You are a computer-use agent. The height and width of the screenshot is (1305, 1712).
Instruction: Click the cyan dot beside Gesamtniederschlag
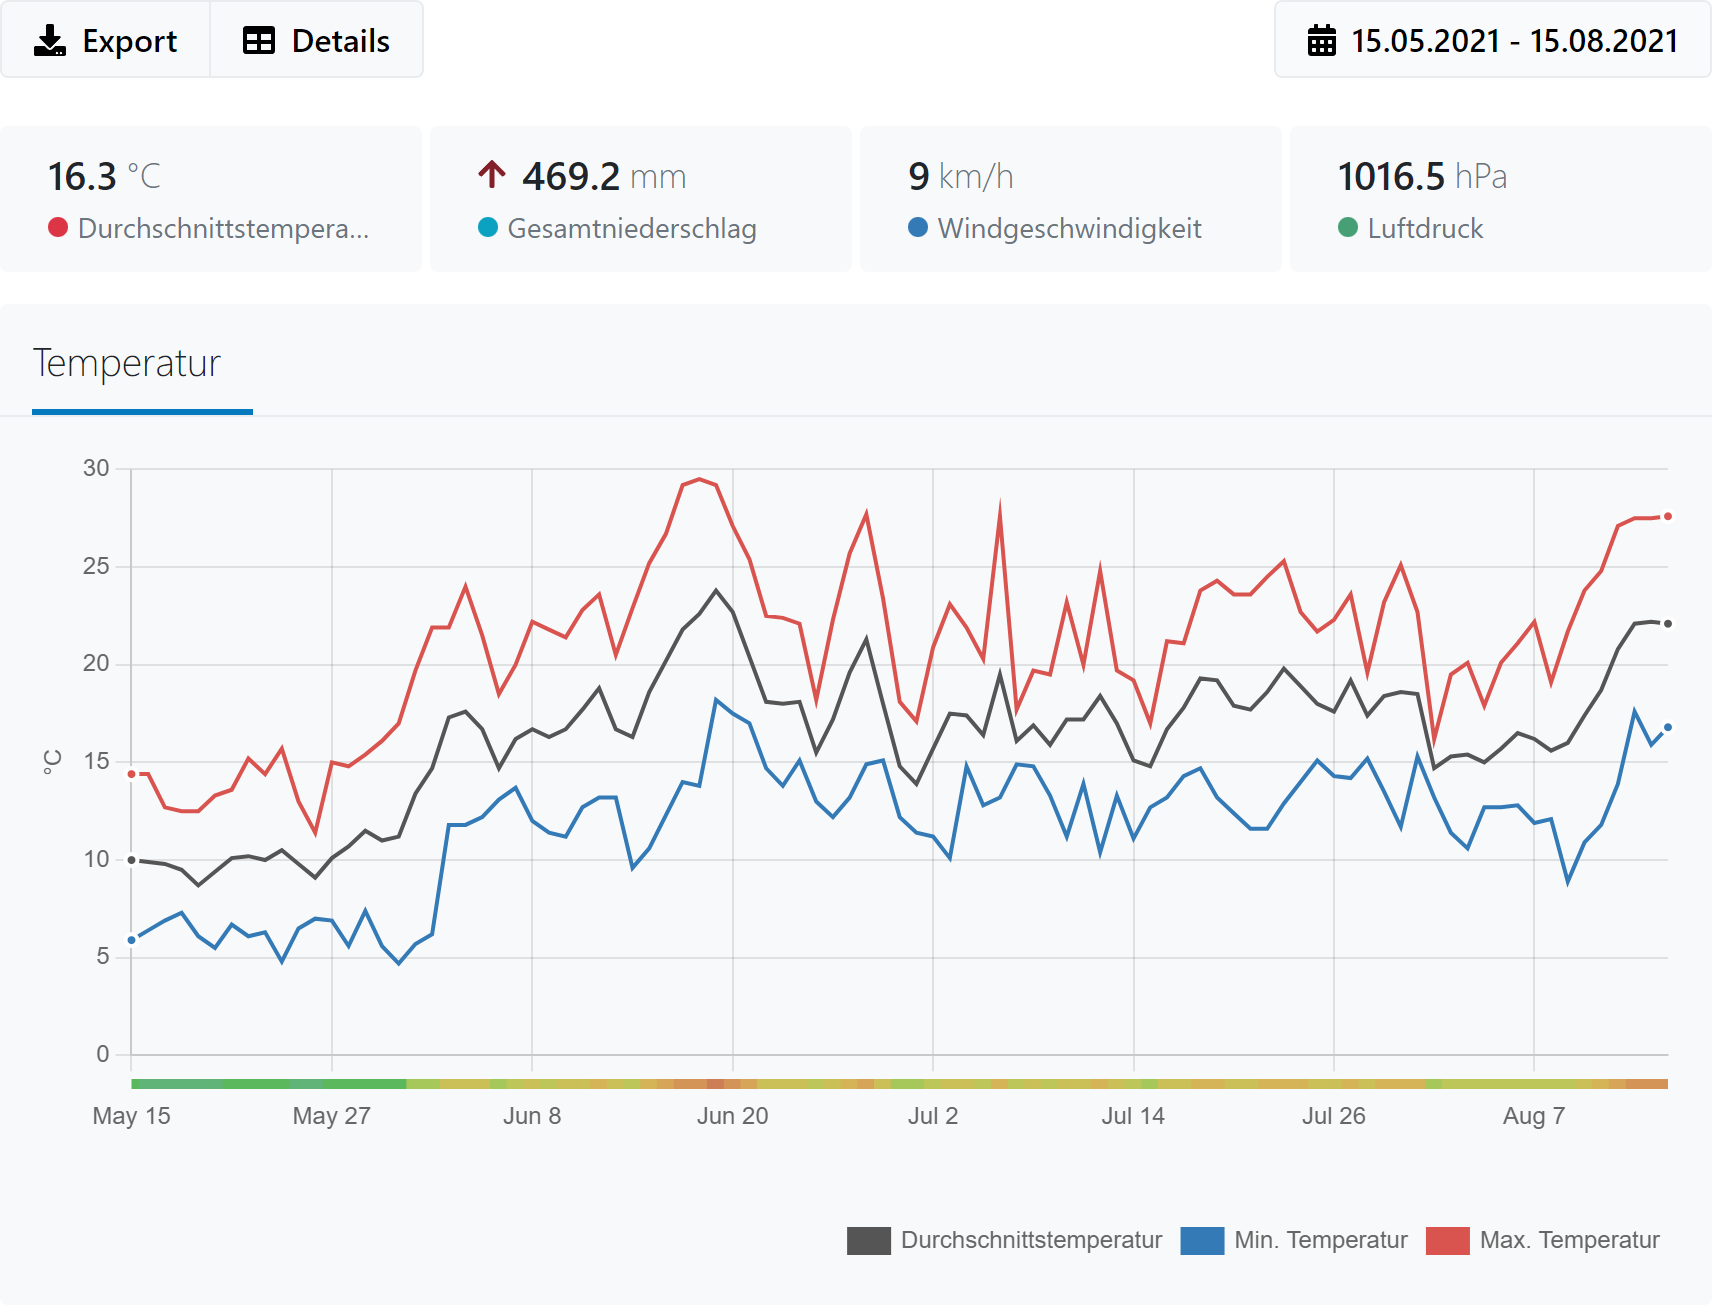pos(488,228)
